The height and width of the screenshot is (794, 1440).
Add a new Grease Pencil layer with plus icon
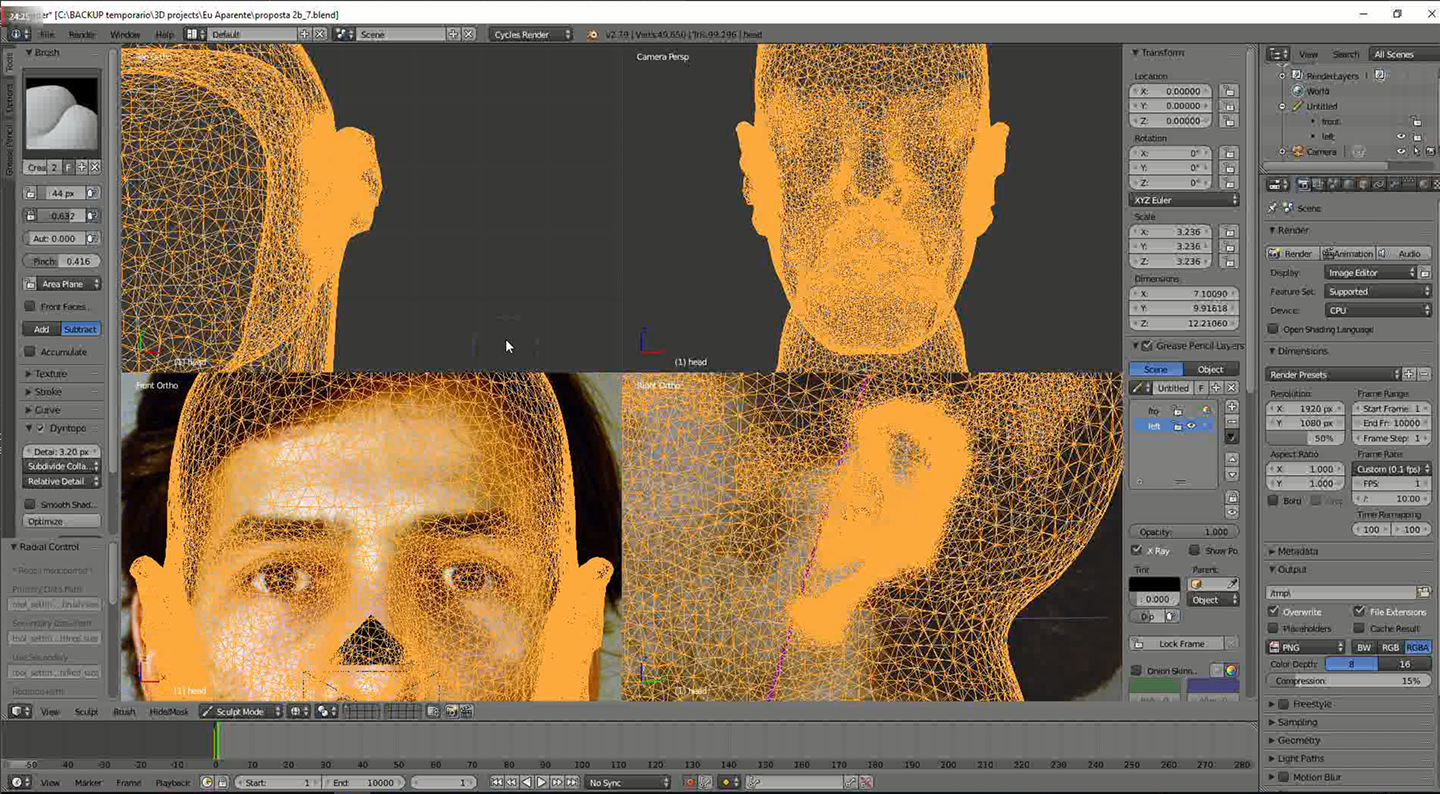(1232, 407)
